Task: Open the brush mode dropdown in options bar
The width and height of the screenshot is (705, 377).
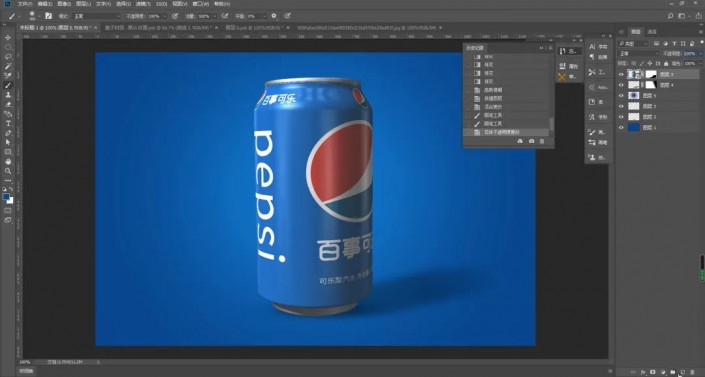Action: 97,16
